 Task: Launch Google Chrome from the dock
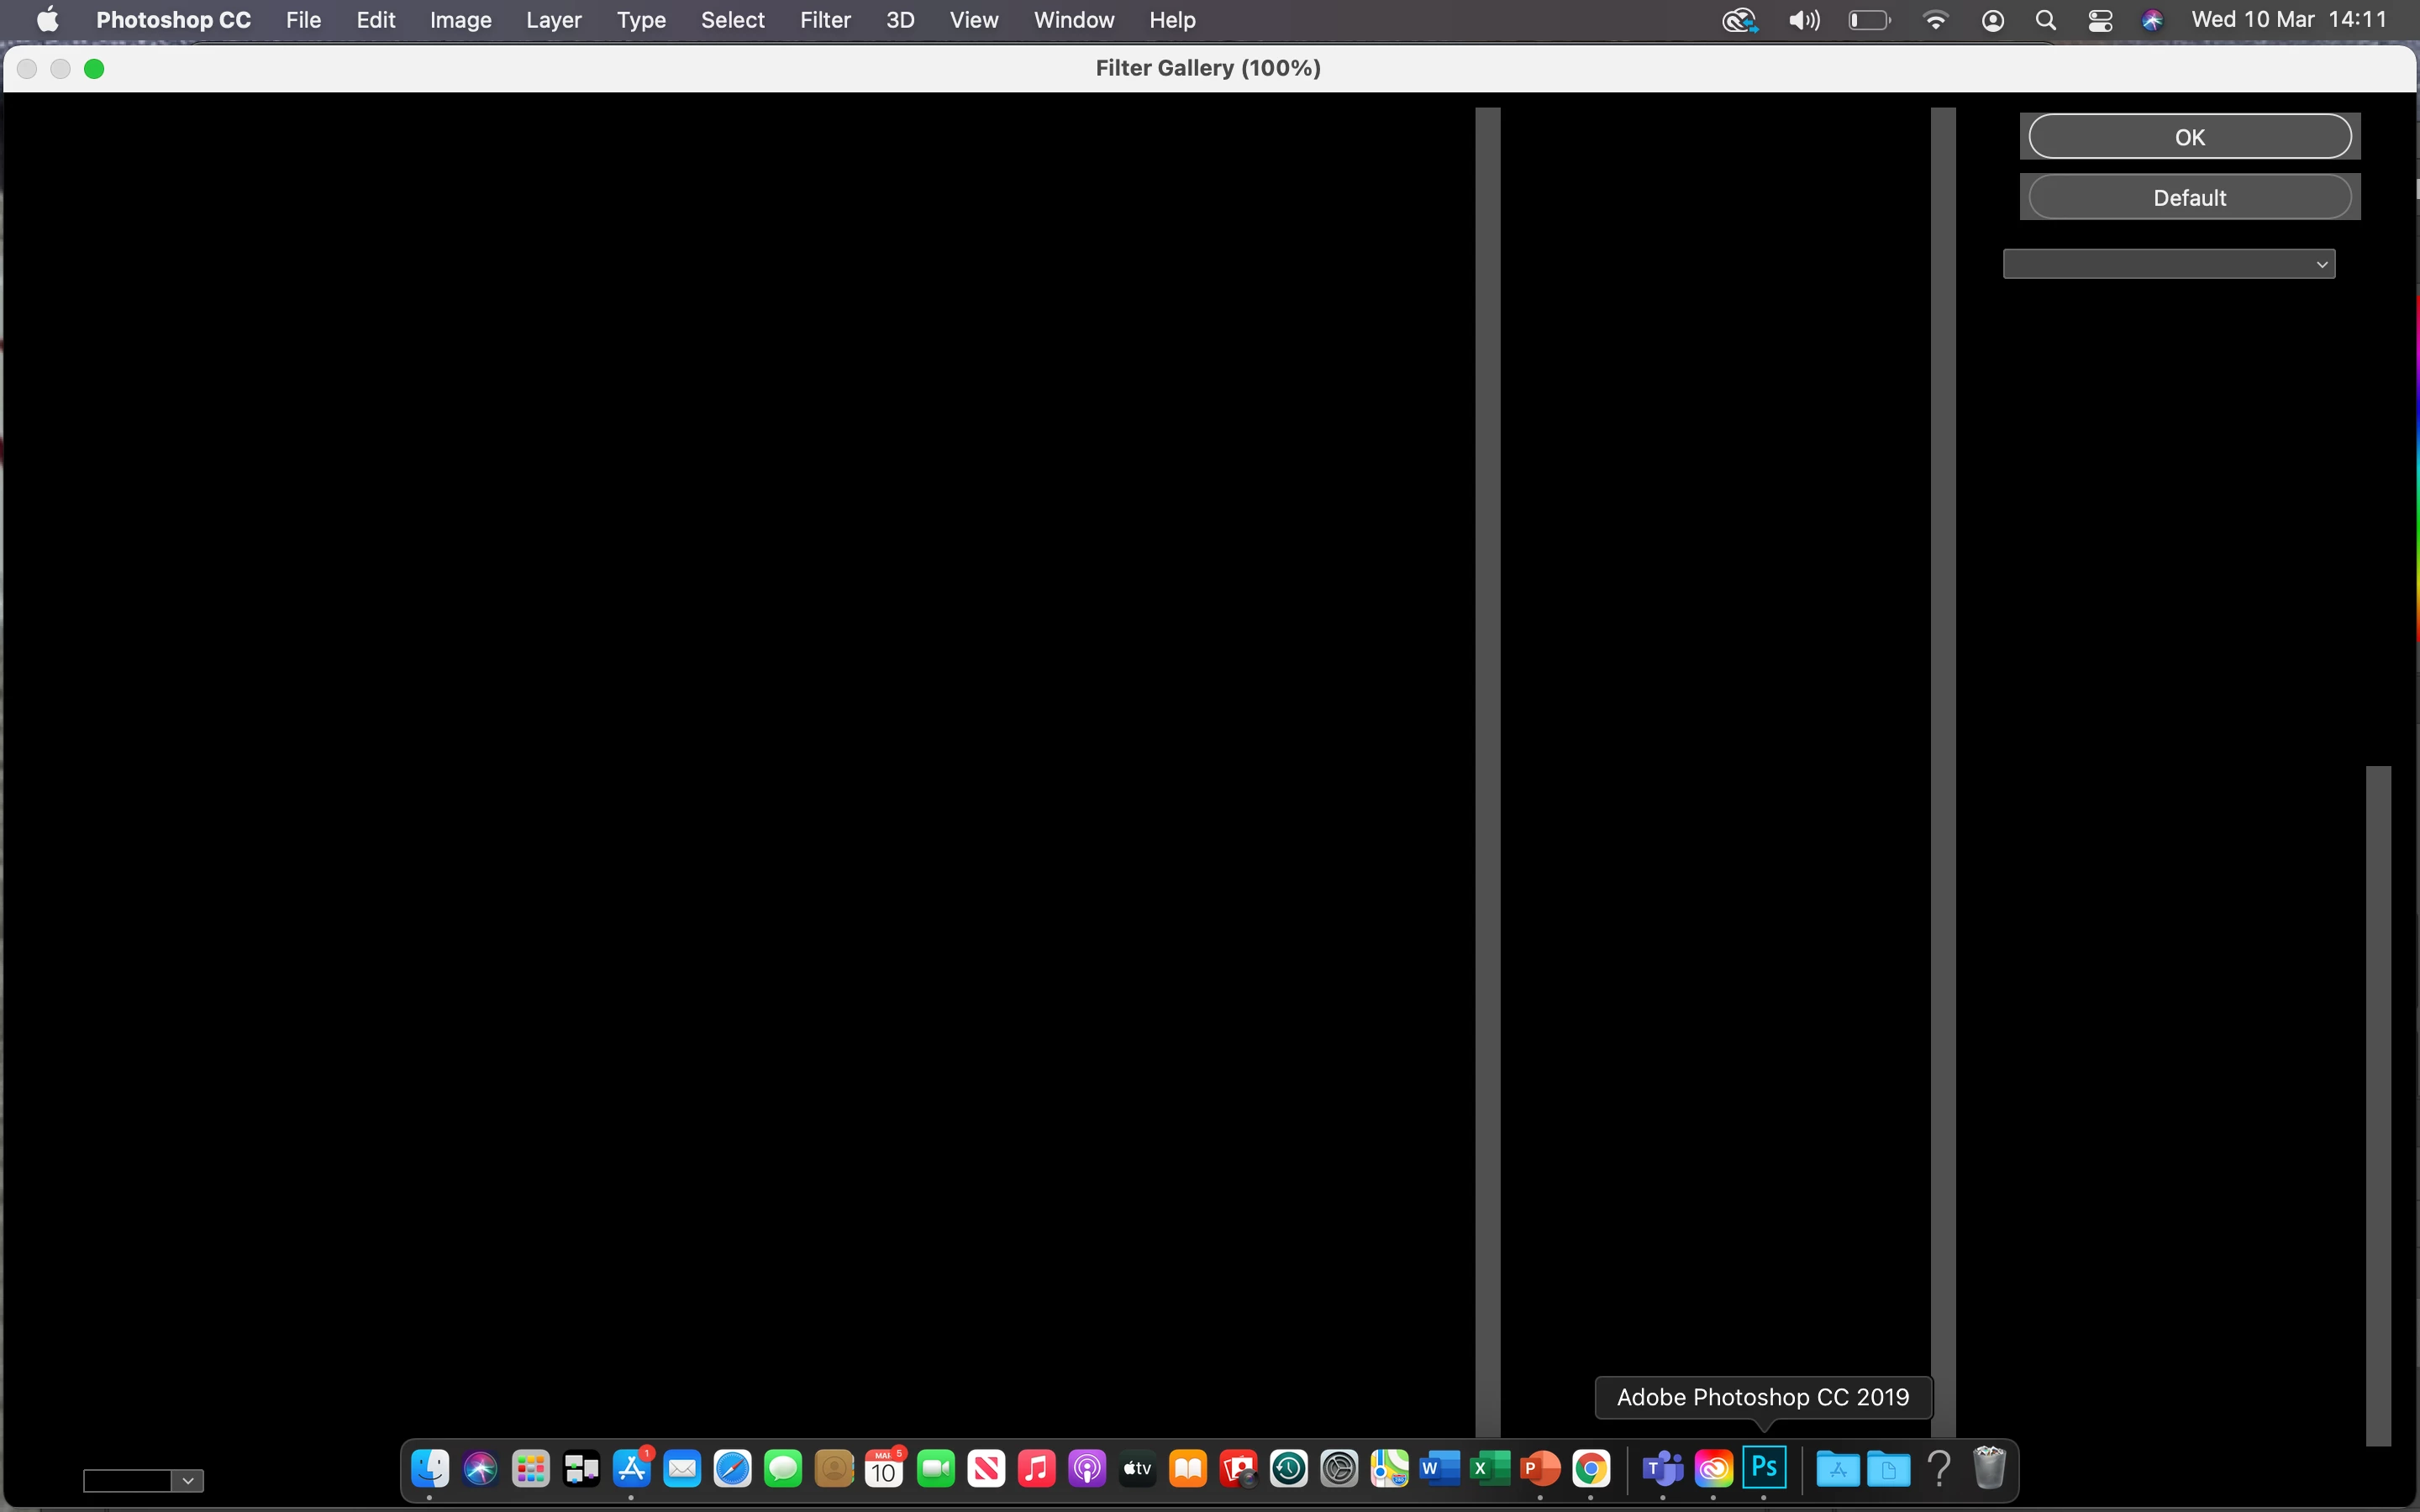[1590, 1468]
